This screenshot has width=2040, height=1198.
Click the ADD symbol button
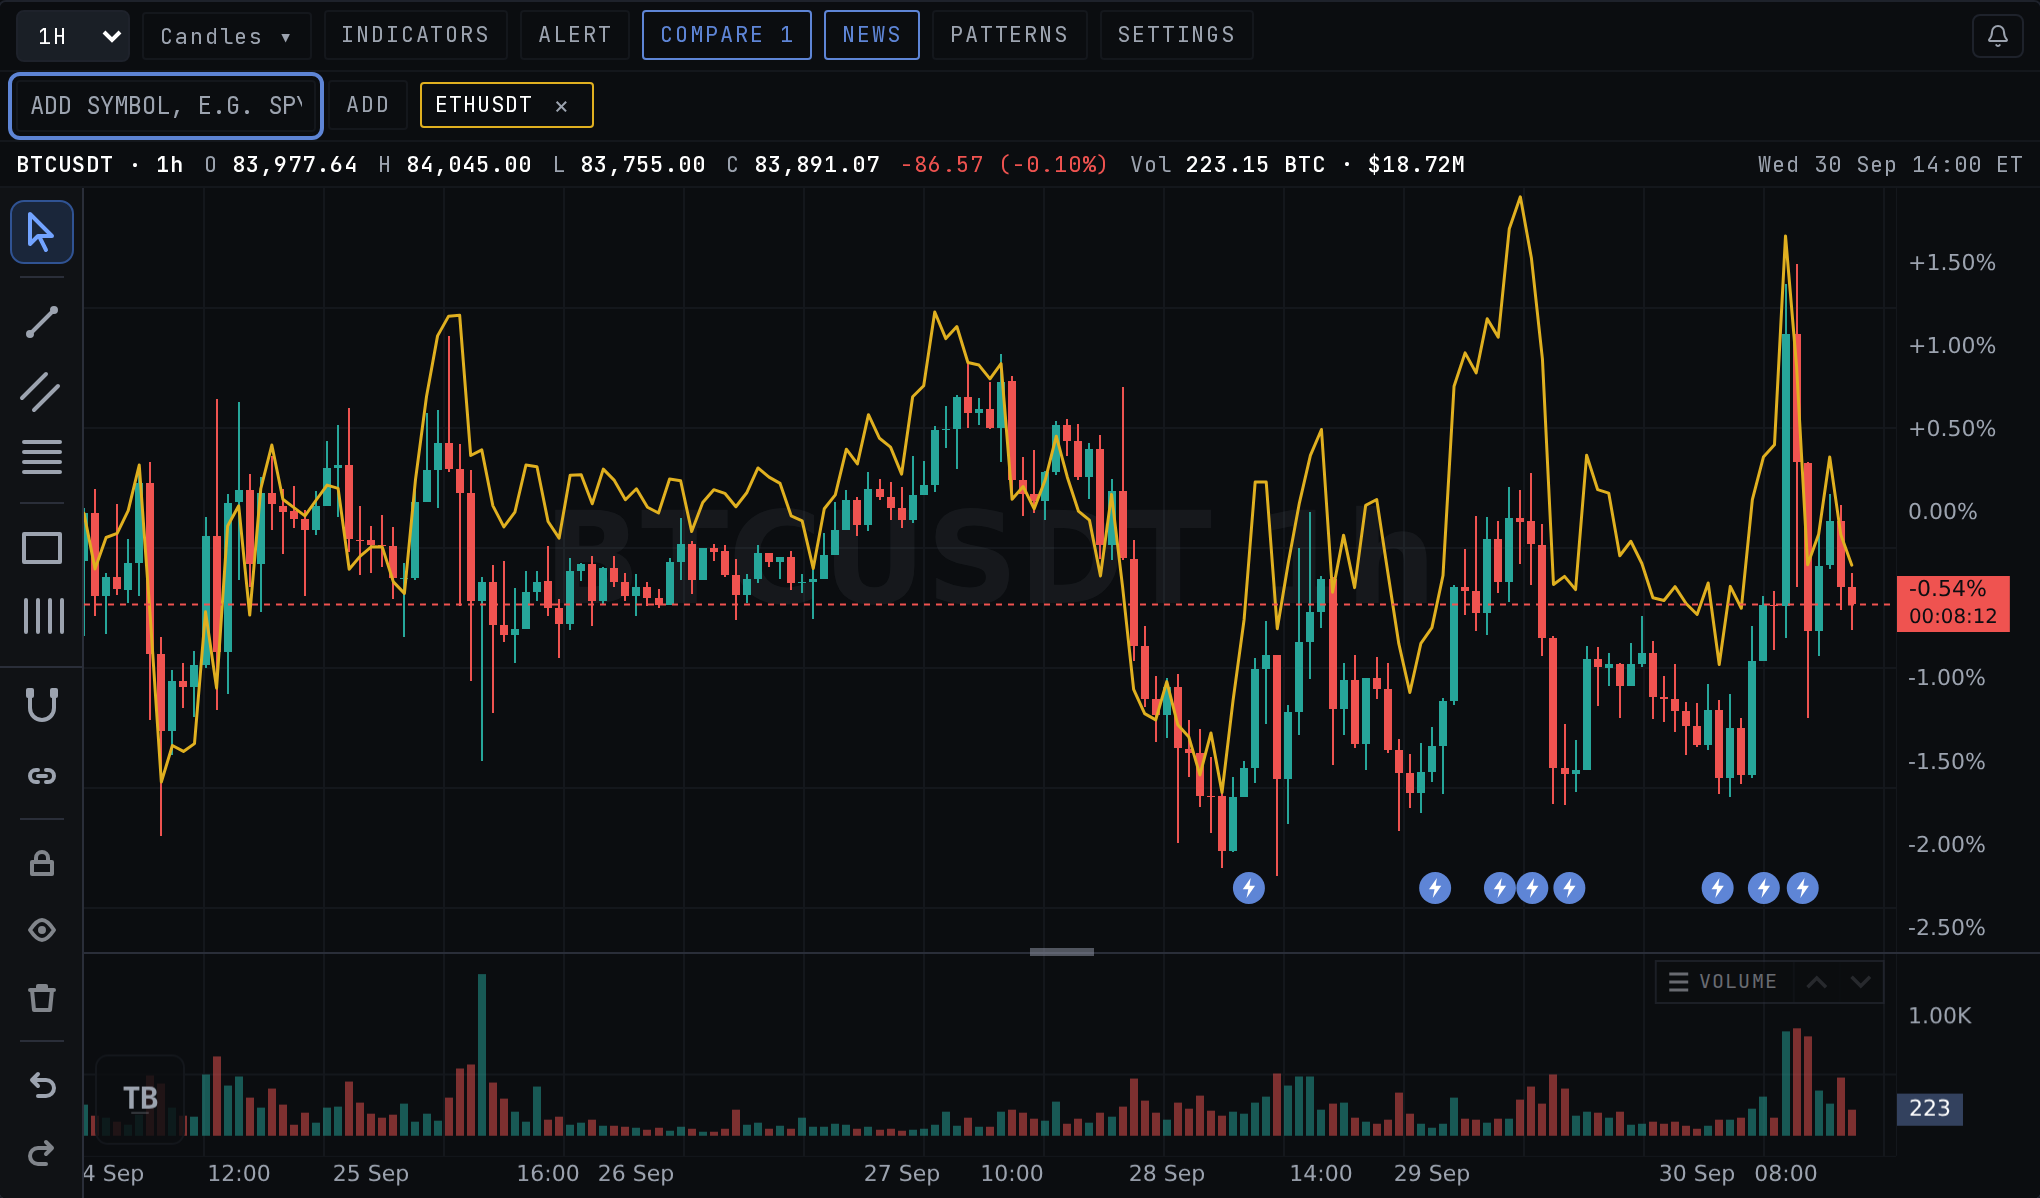point(368,105)
